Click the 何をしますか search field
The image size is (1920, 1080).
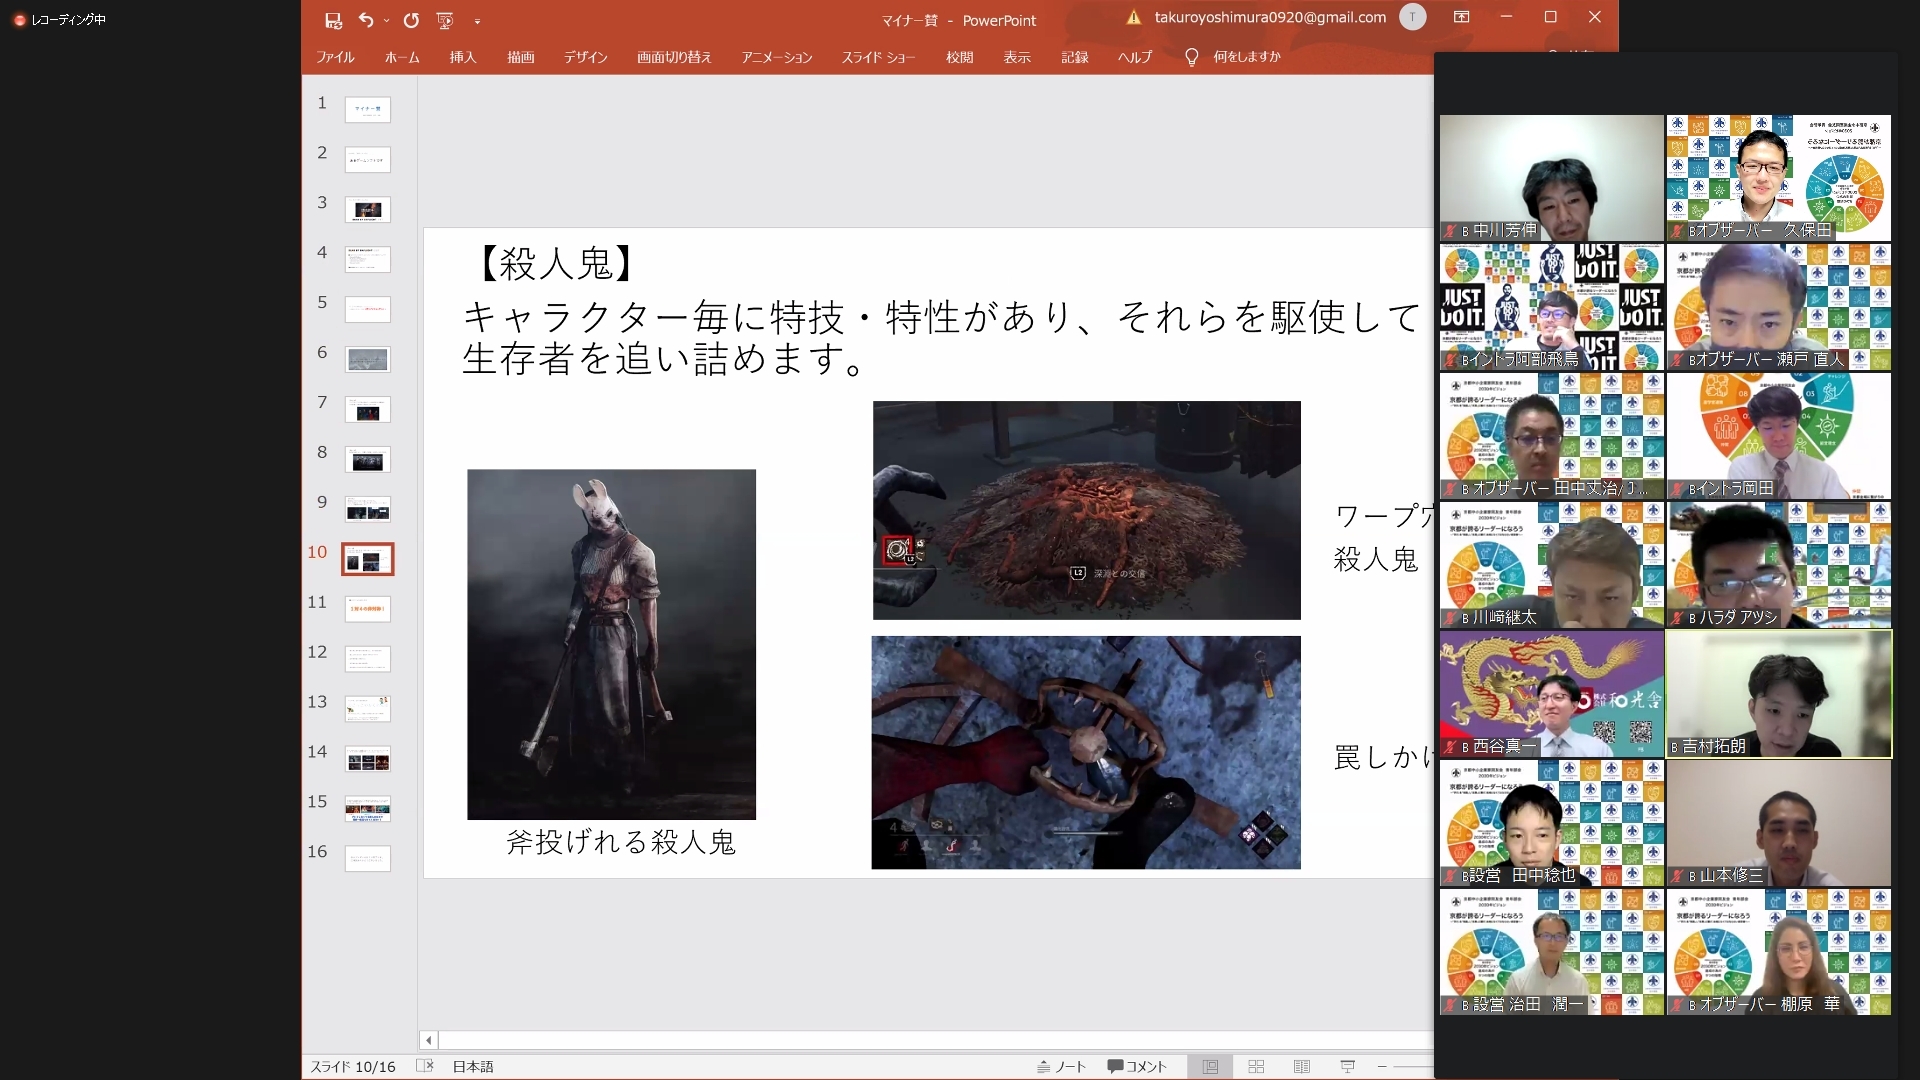point(1247,57)
